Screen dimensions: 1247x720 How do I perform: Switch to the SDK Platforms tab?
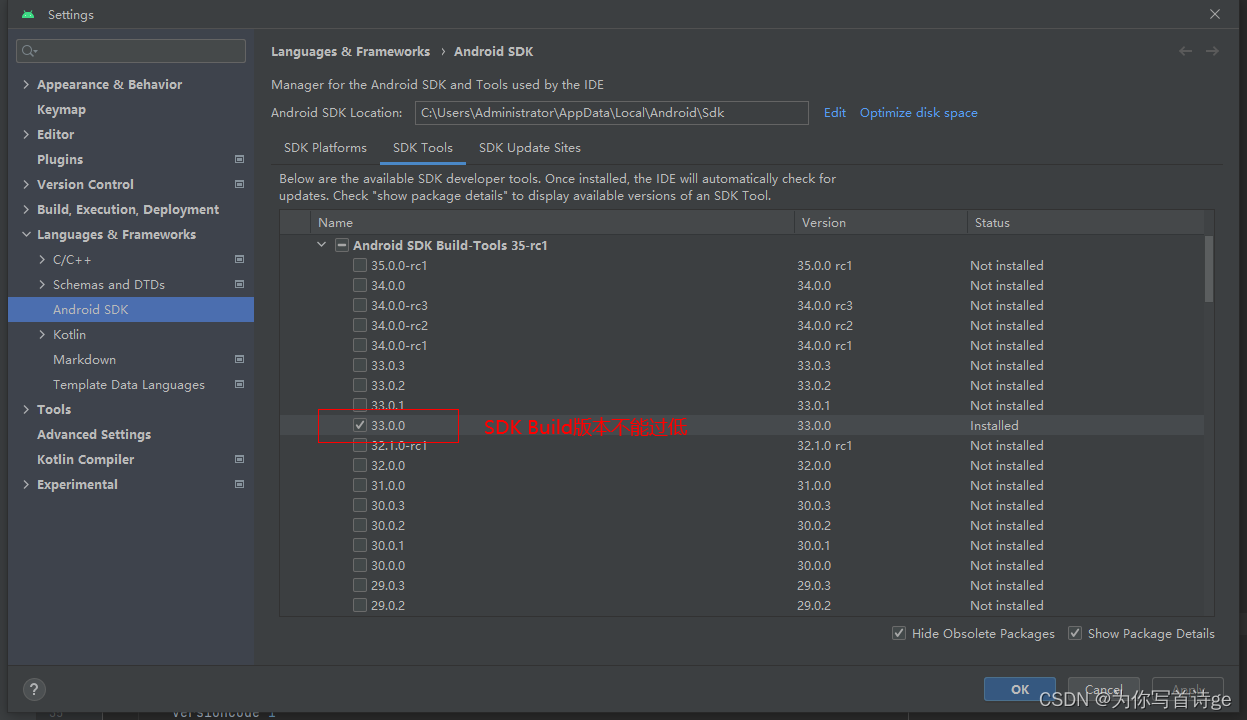coord(325,147)
